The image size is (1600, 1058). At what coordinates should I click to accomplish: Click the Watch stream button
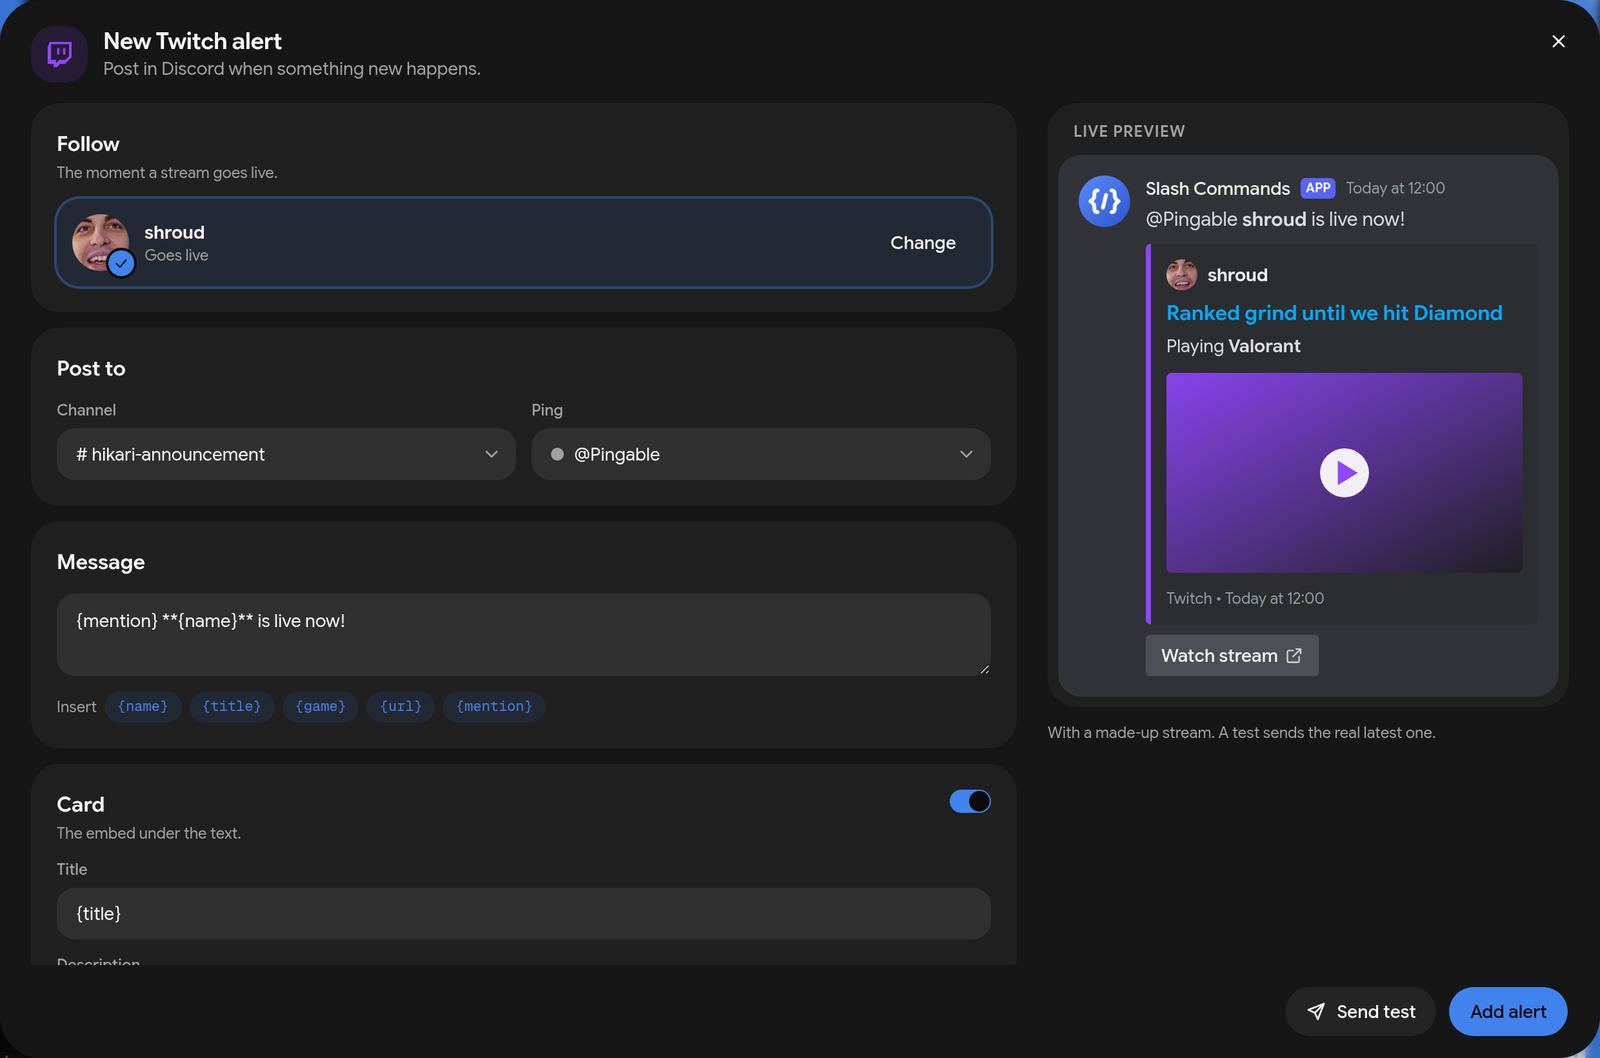coord(1232,656)
